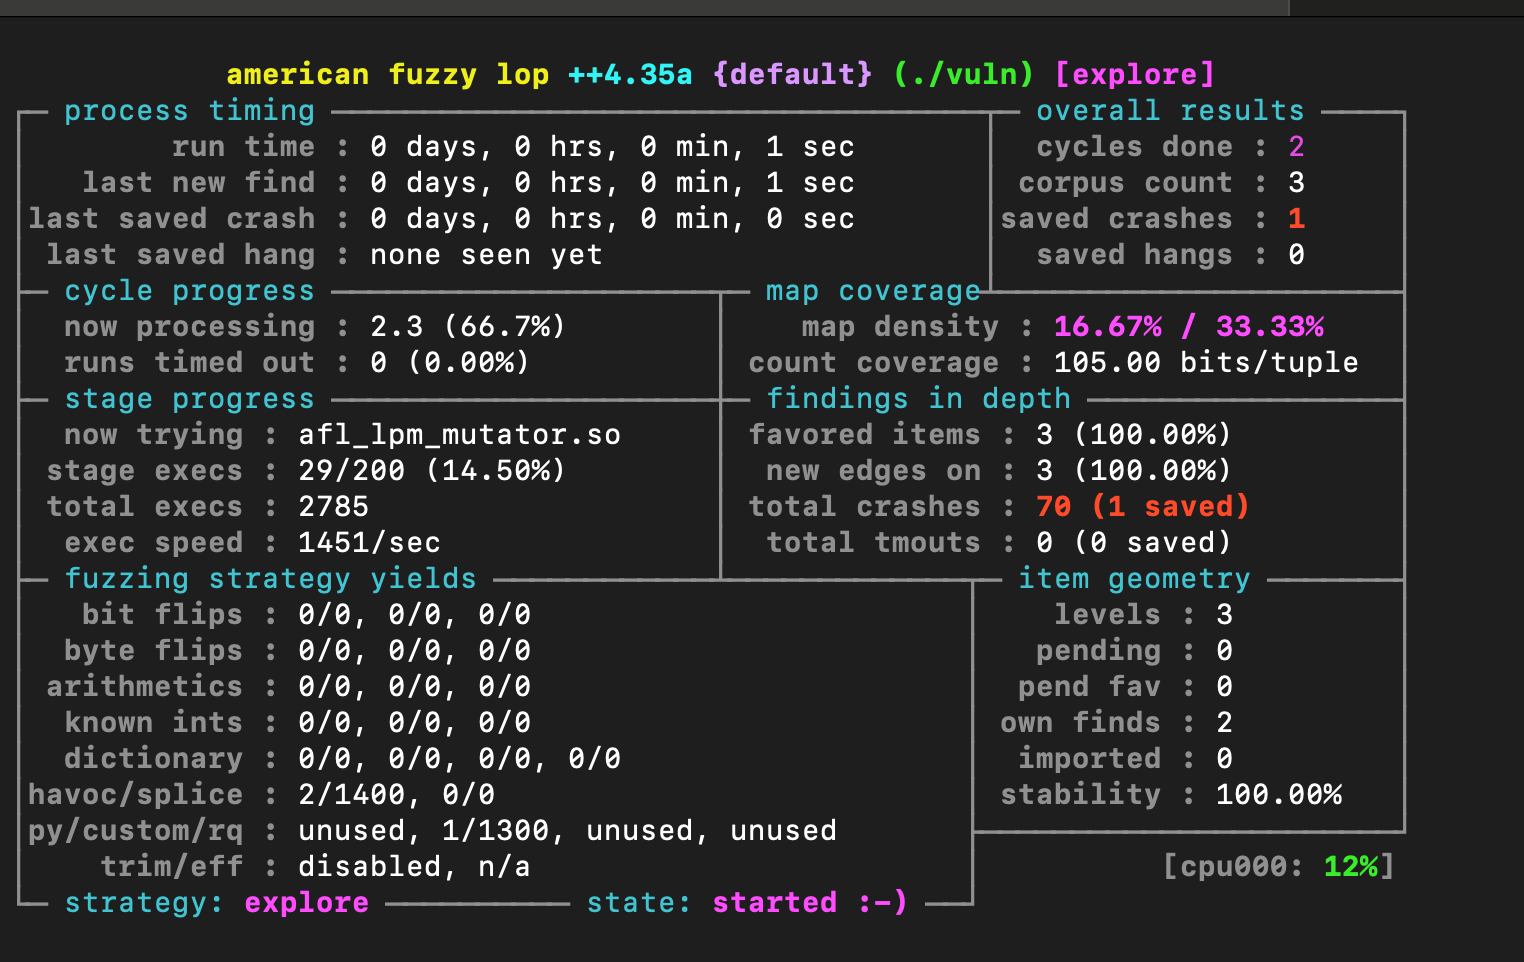Click the 'overall results' section header
This screenshot has height=962, width=1524.
(x=1170, y=111)
